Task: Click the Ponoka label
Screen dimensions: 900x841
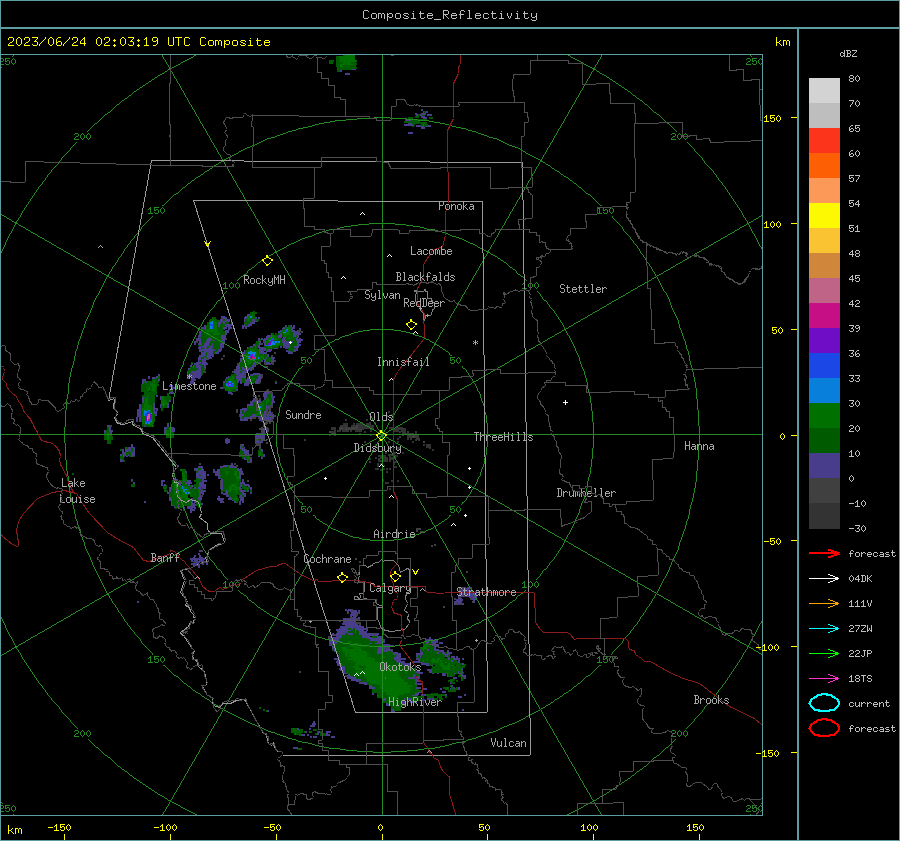Action: (456, 206)
